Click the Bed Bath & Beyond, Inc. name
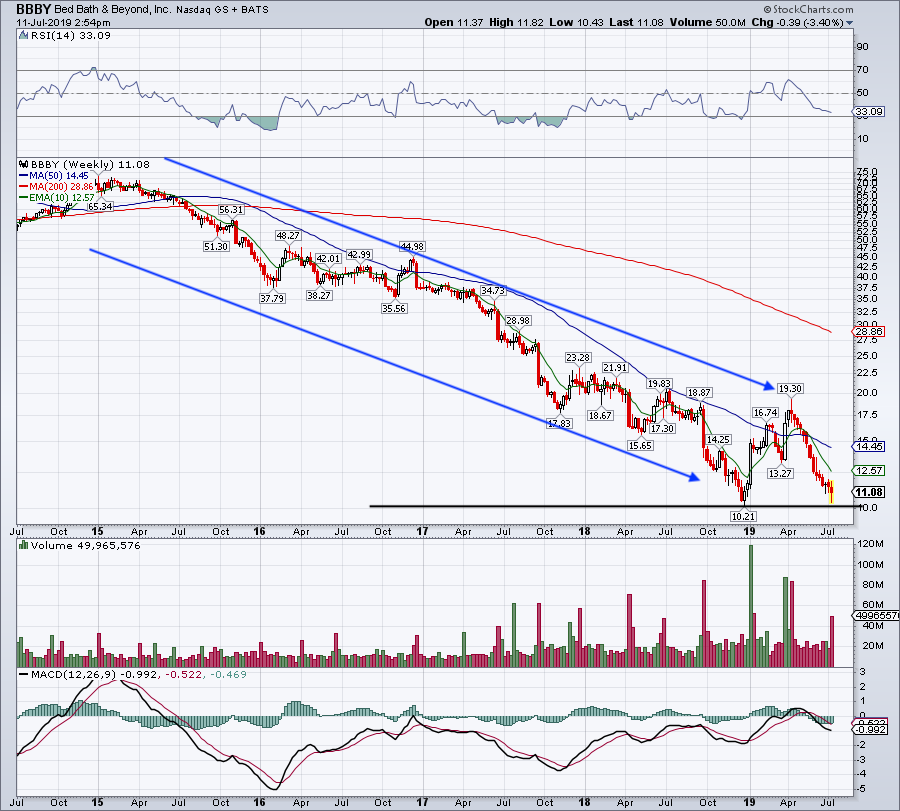Screen dimensions: 900x811 [x=112, y=10]
